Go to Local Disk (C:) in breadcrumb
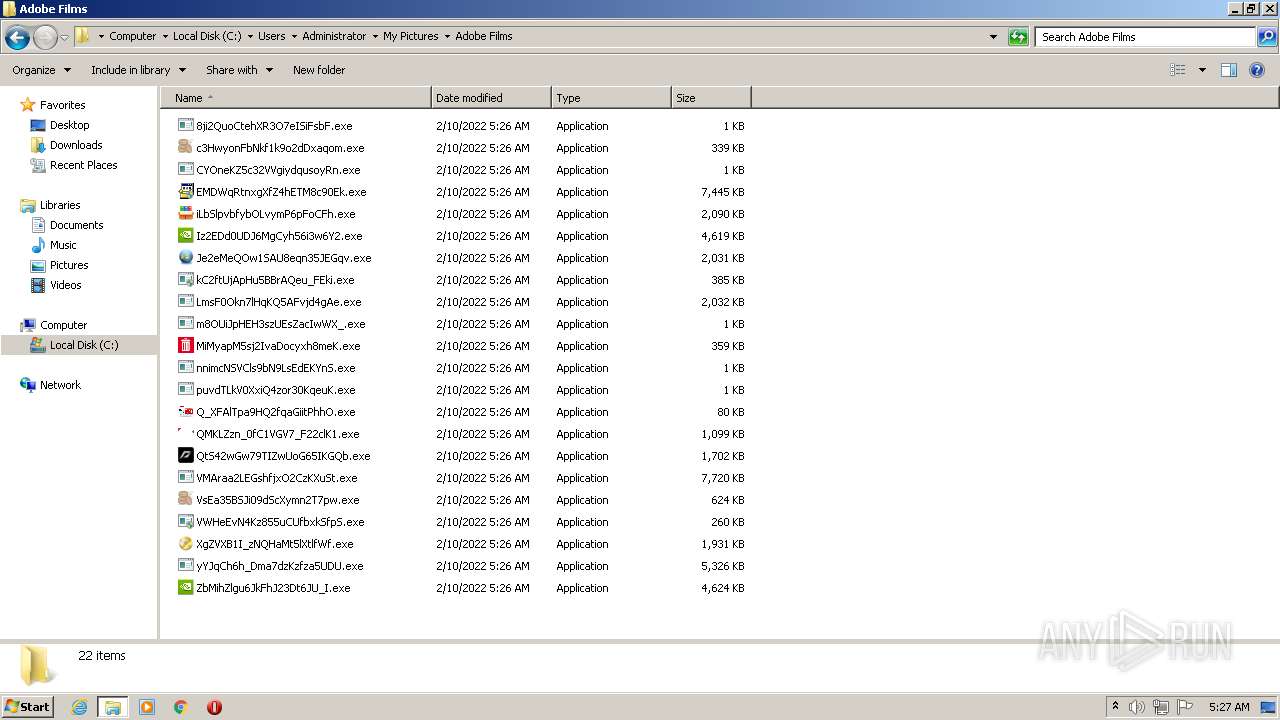The height and width of the screenshot is (720, 1280). [207, 36]
